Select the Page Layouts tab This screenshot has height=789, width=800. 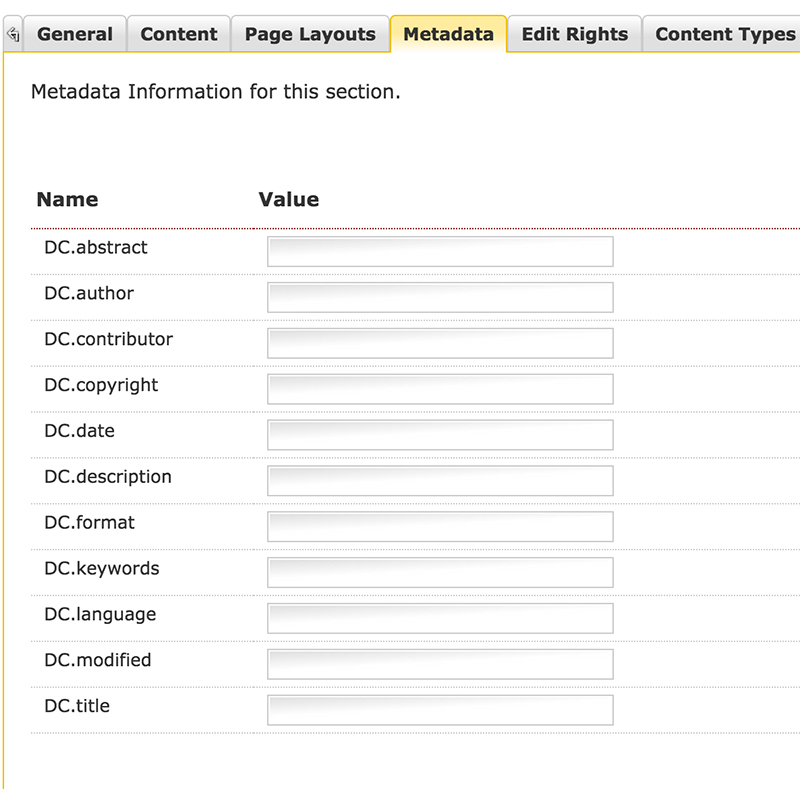tap(310, 34)
